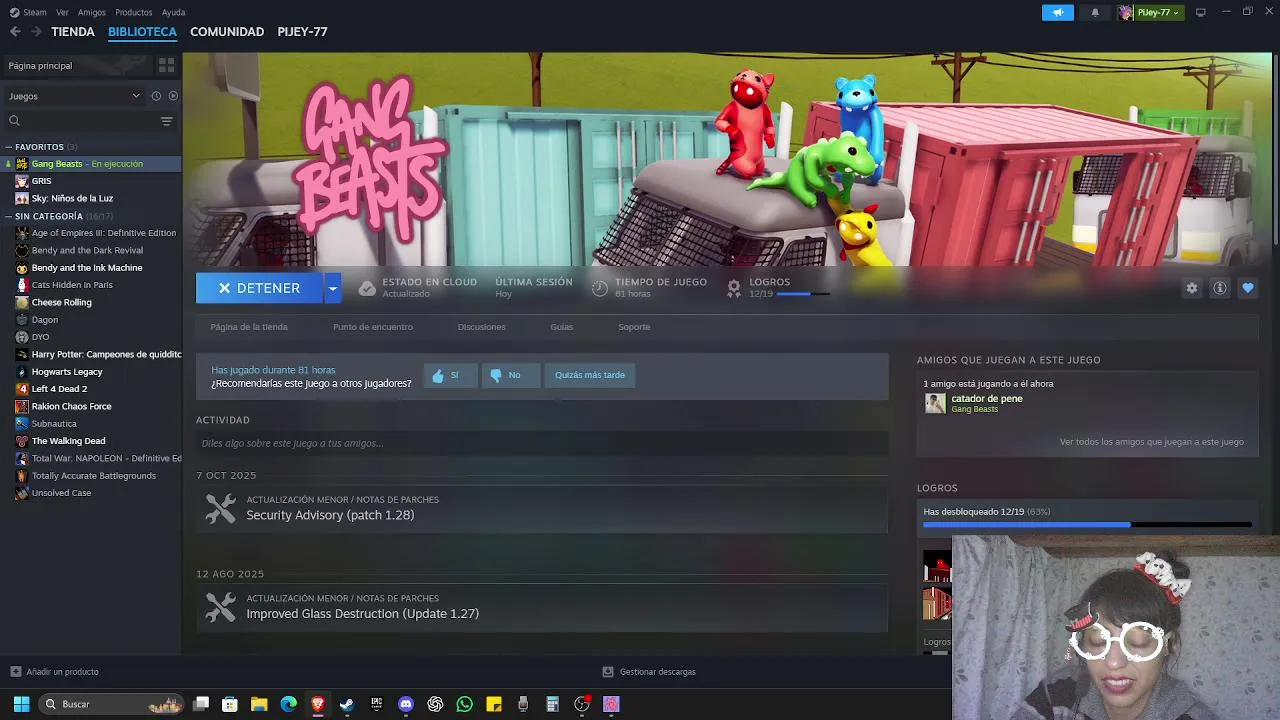The width and height of the screenshot is (1280, 720).
Task: Click the Estado en Cloud icon
Action: (367, 288)
